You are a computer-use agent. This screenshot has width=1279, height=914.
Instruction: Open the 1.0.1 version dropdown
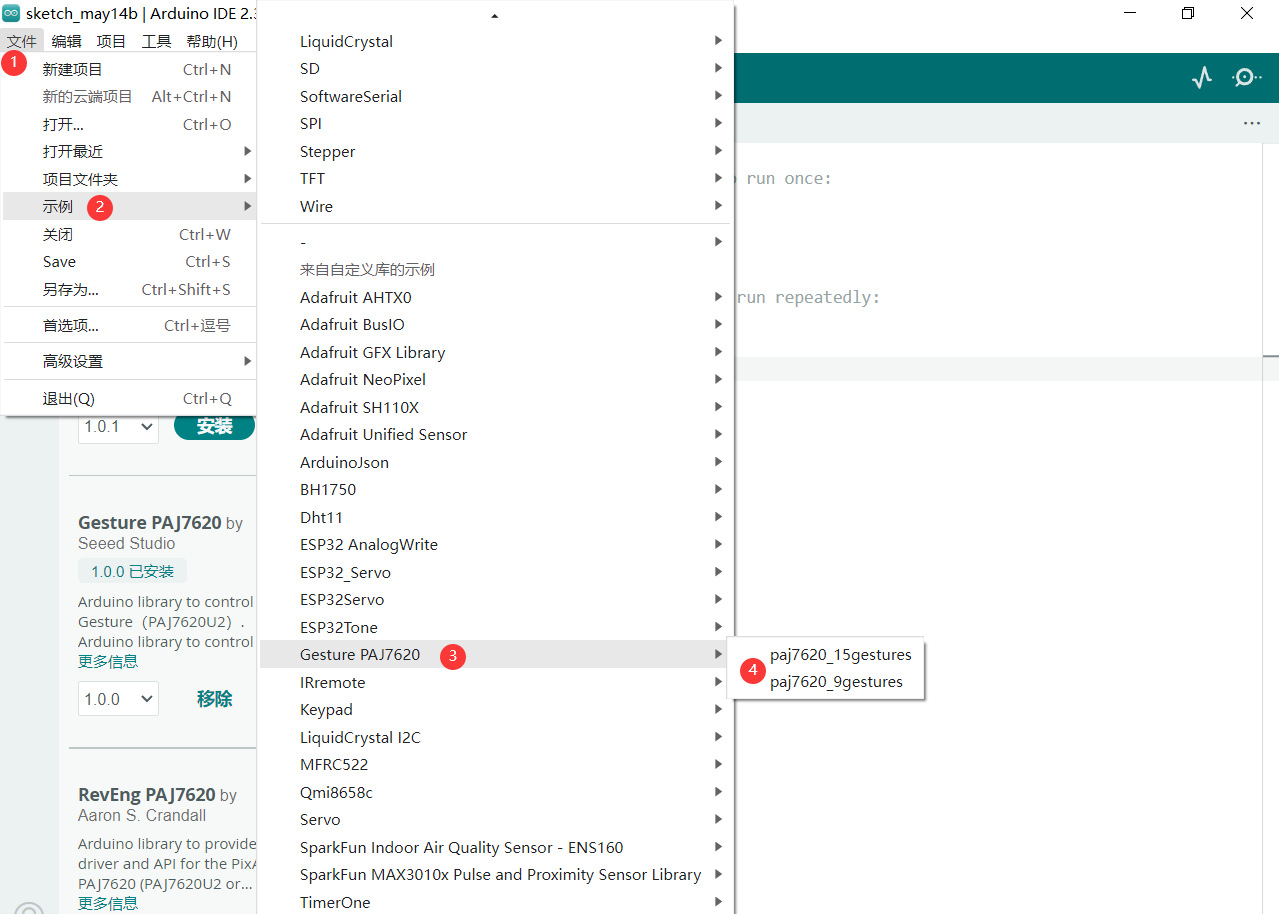[119, 426]
